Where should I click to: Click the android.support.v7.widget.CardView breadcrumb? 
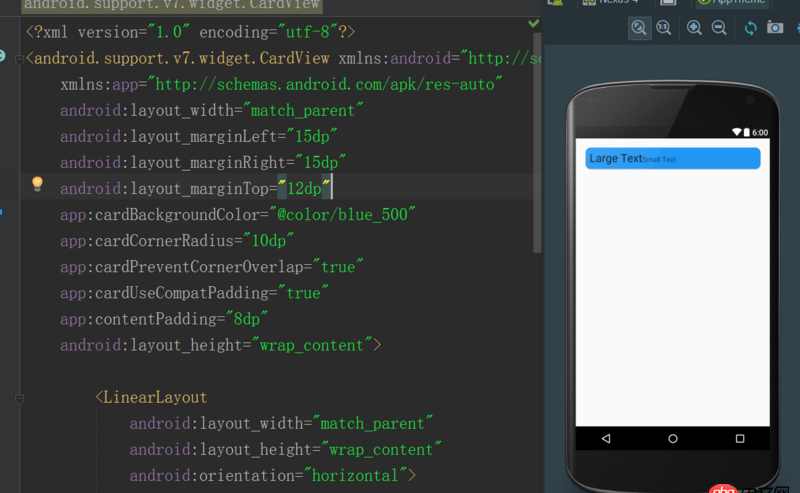[x=172, y=5]
